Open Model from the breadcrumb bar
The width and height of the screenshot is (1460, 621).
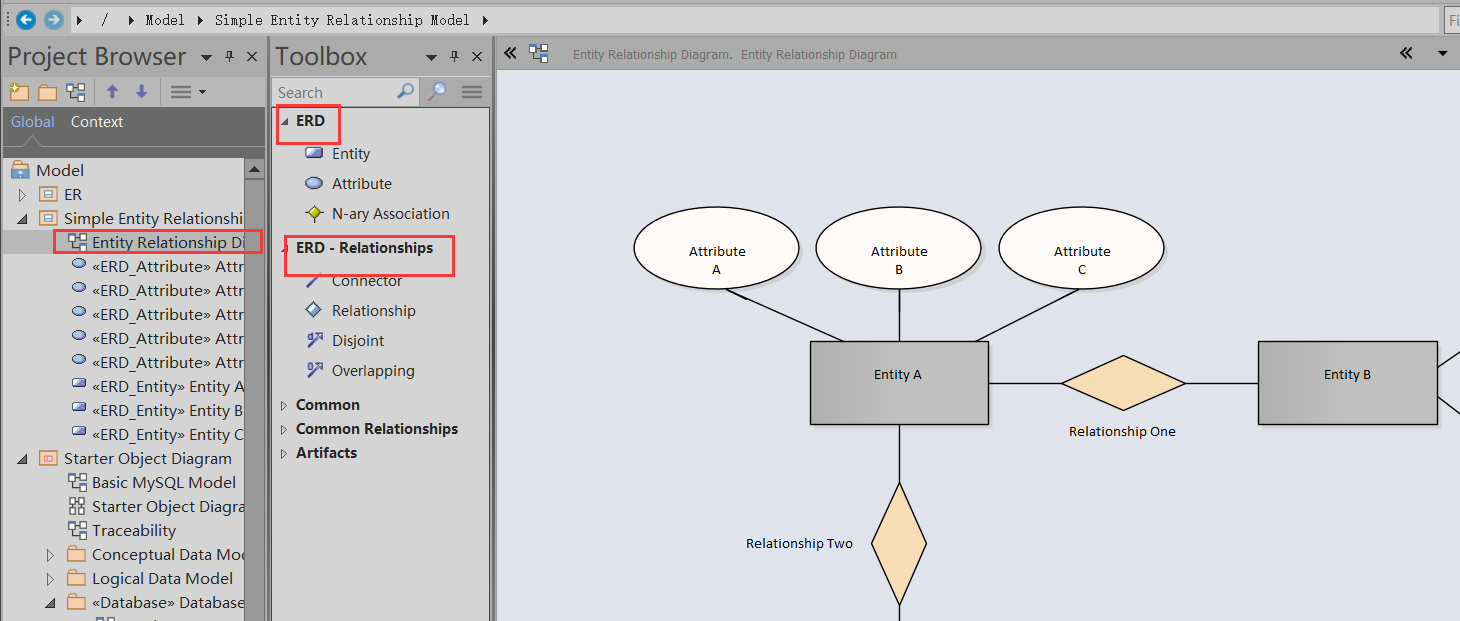tap(165, 19)
